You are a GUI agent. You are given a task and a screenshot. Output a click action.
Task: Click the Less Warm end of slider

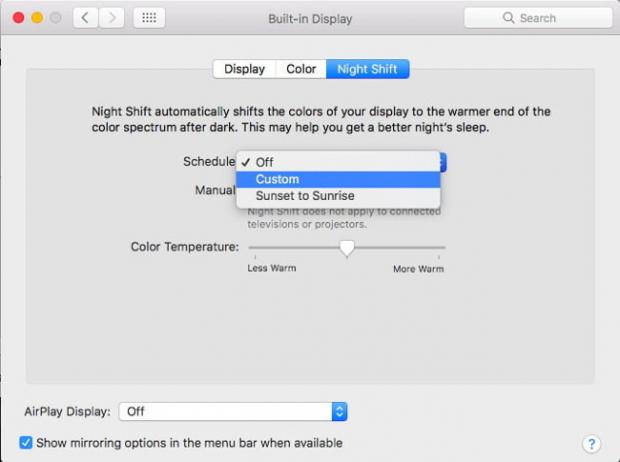[x=251, y=248]
